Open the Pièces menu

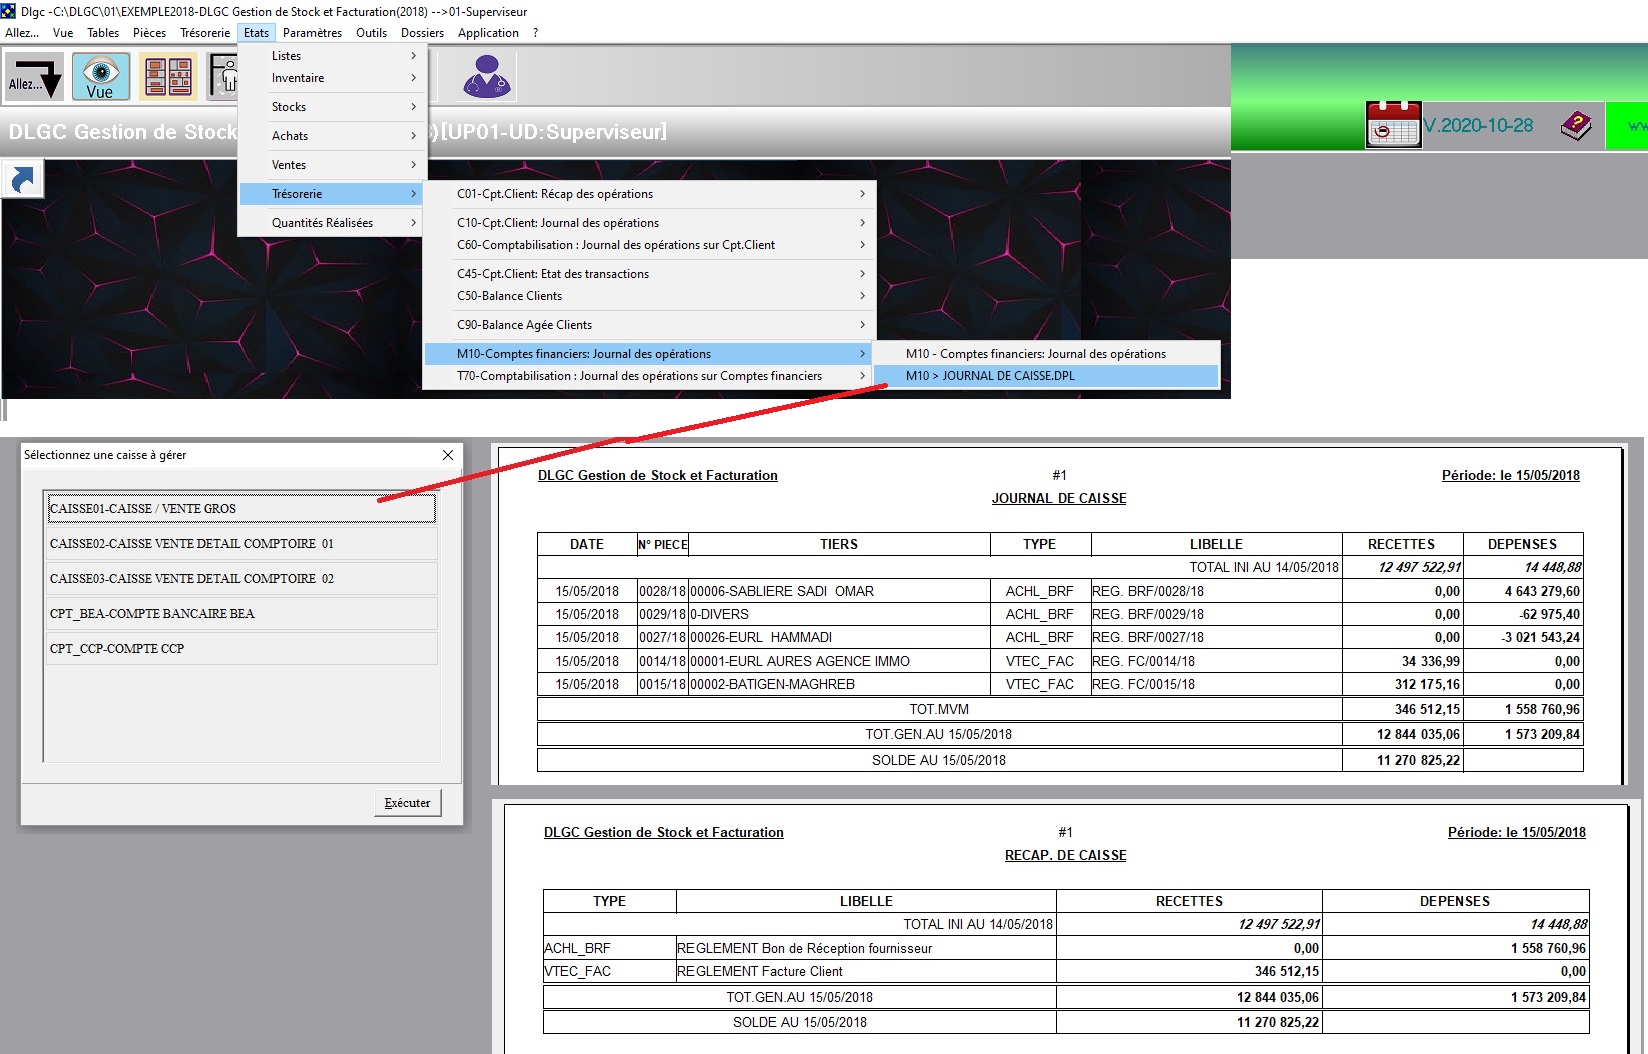(x=150, y=33)
